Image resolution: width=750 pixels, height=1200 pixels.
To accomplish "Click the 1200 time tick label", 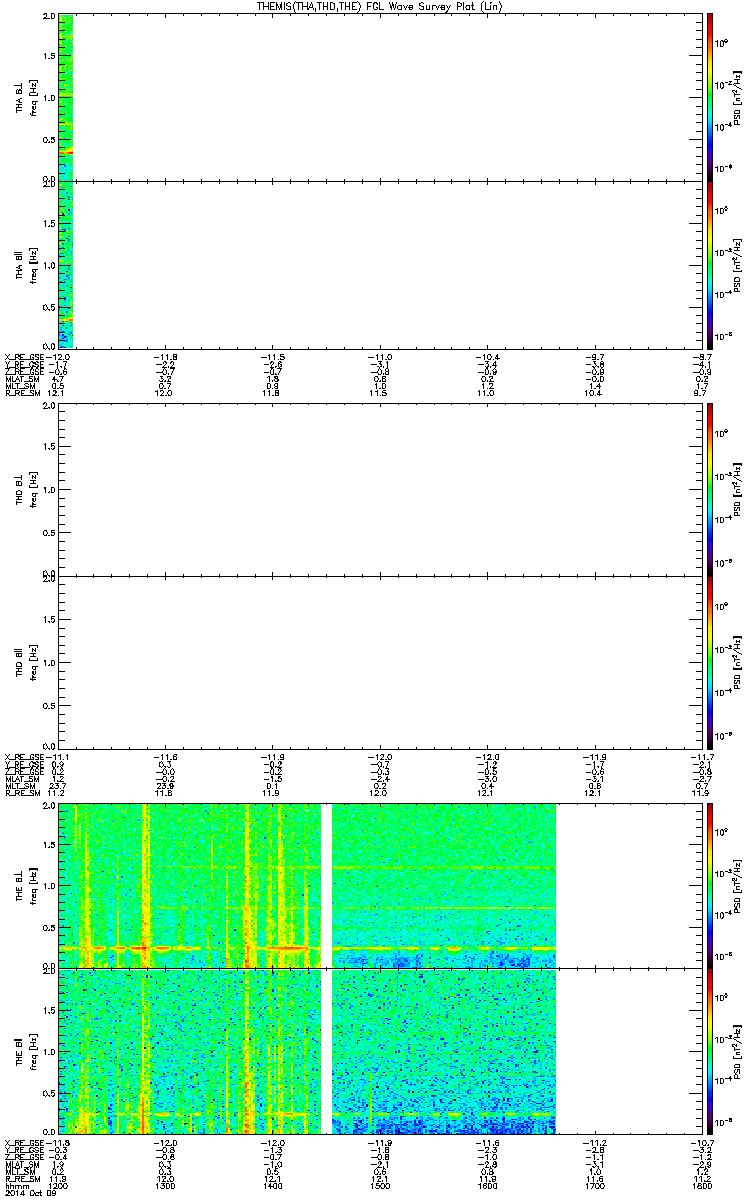I will pyautogui.click(x=59, y=1187).
